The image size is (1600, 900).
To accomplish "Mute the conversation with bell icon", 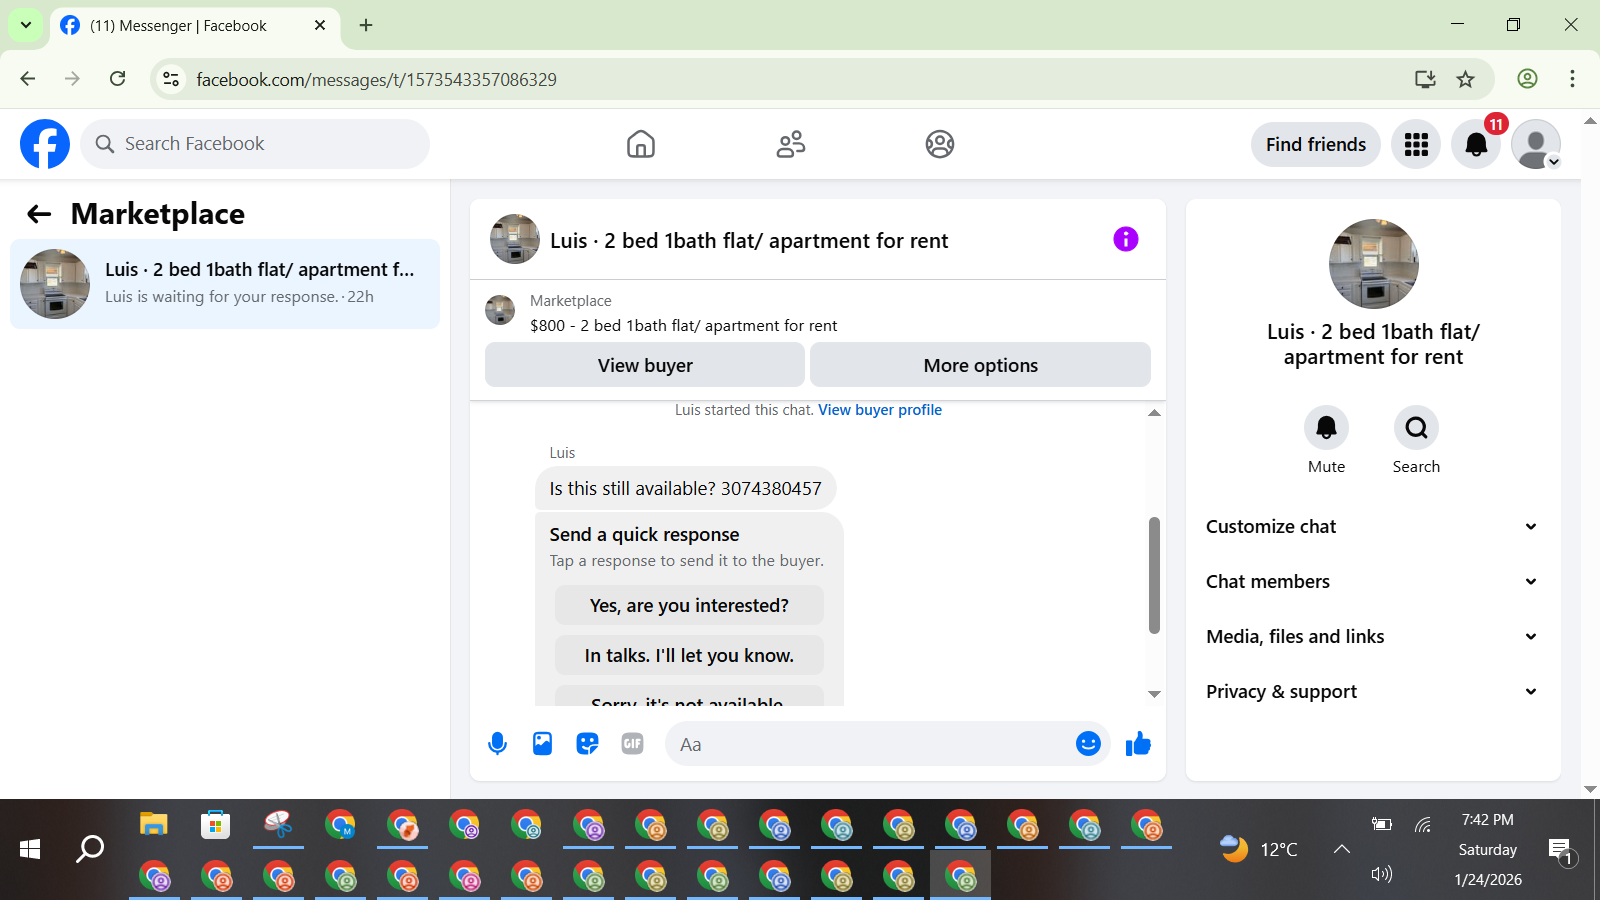I will click(1326, 428).
